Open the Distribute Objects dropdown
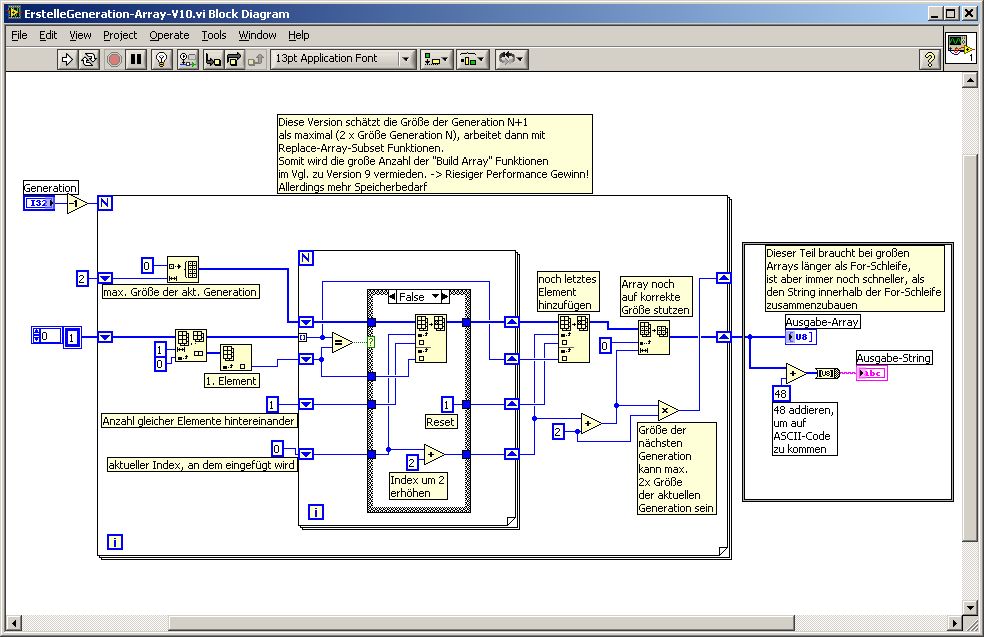 coord(473,60)
